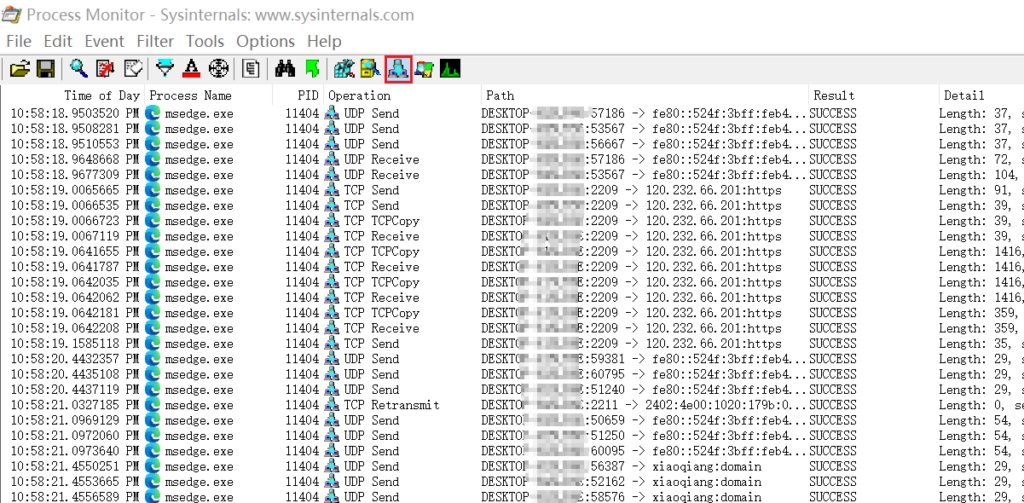Click SUCCESS result in TCP Retransmit row
The image size is (1024, 503).
(x=833, y=405)
